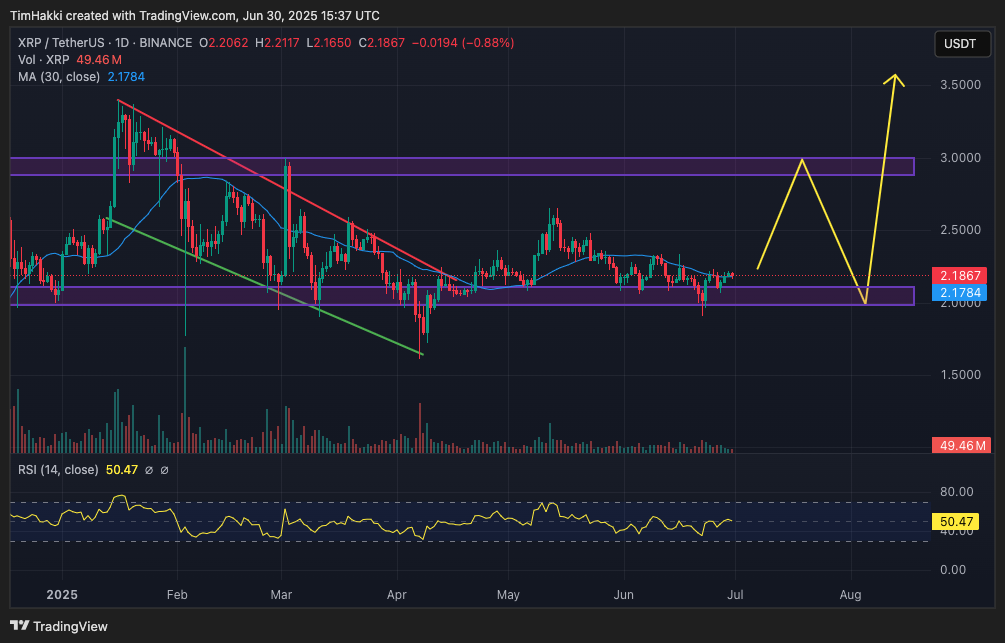The width and height of the screenshot is (1005, 643).
Task: Click the Aug label on the time axis
Action: pos(850,594)
